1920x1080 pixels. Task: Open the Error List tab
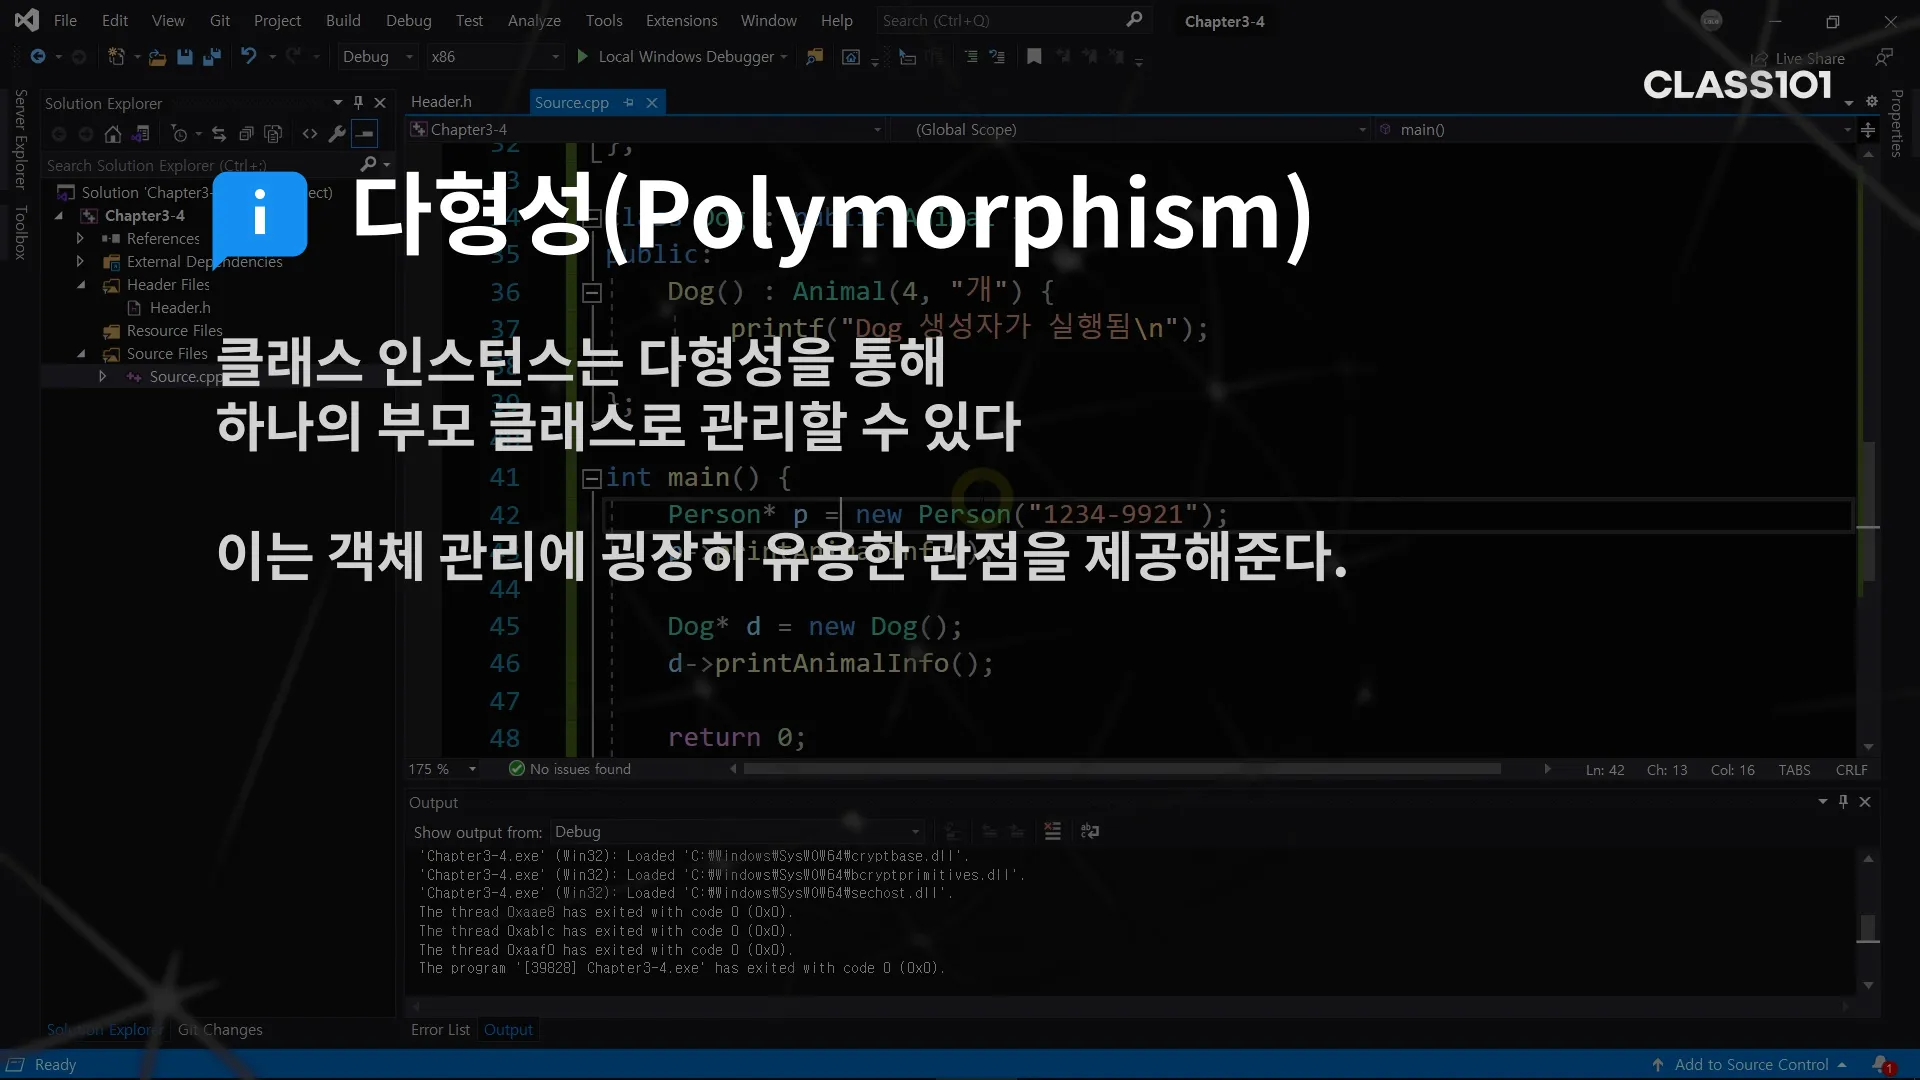[x=440, y=1029]
